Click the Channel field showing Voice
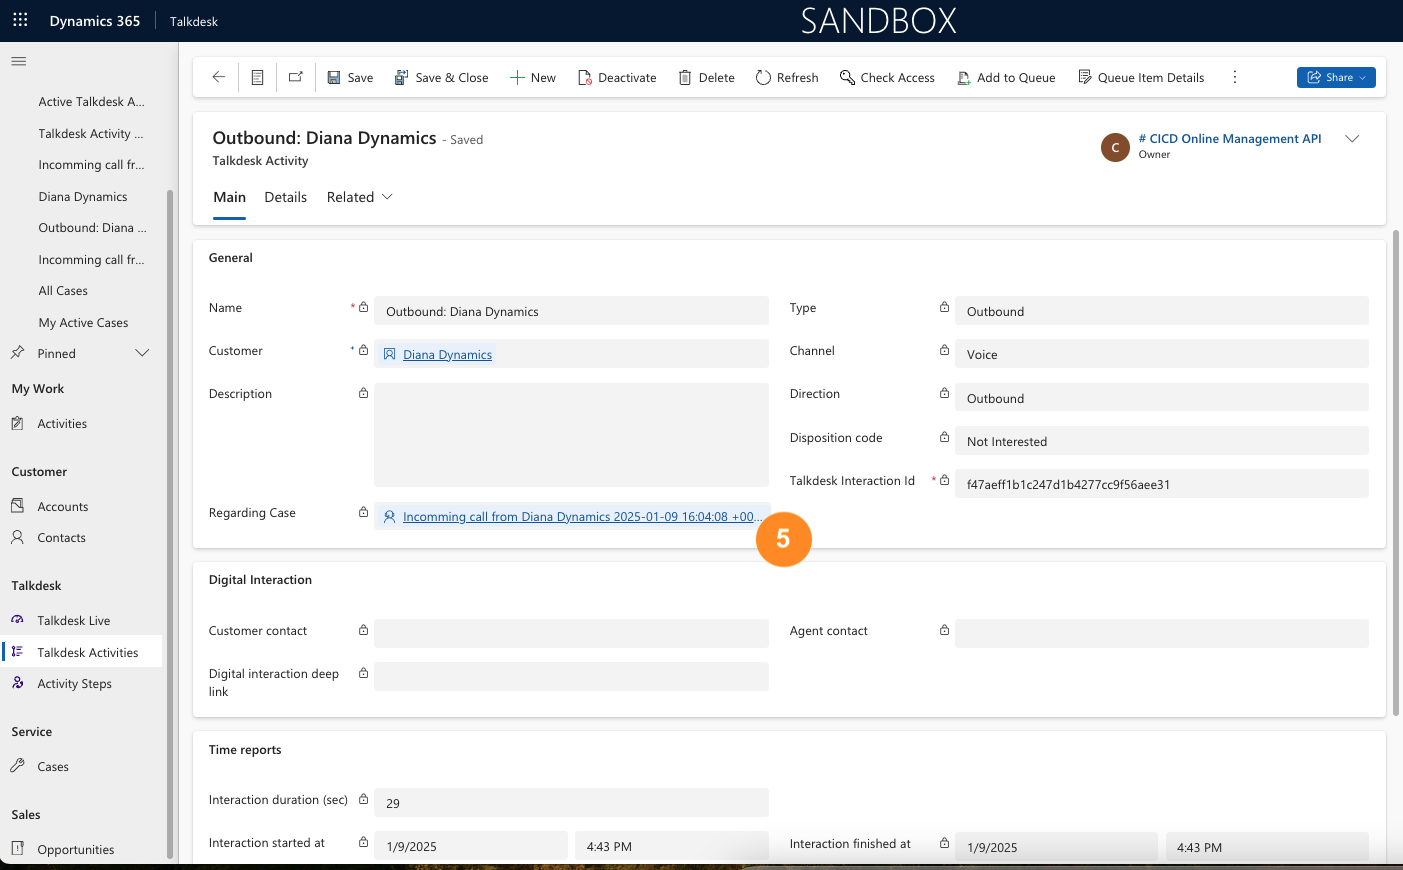The width and height of the screenshot is (1403, 870). (x=1161, y=354)
